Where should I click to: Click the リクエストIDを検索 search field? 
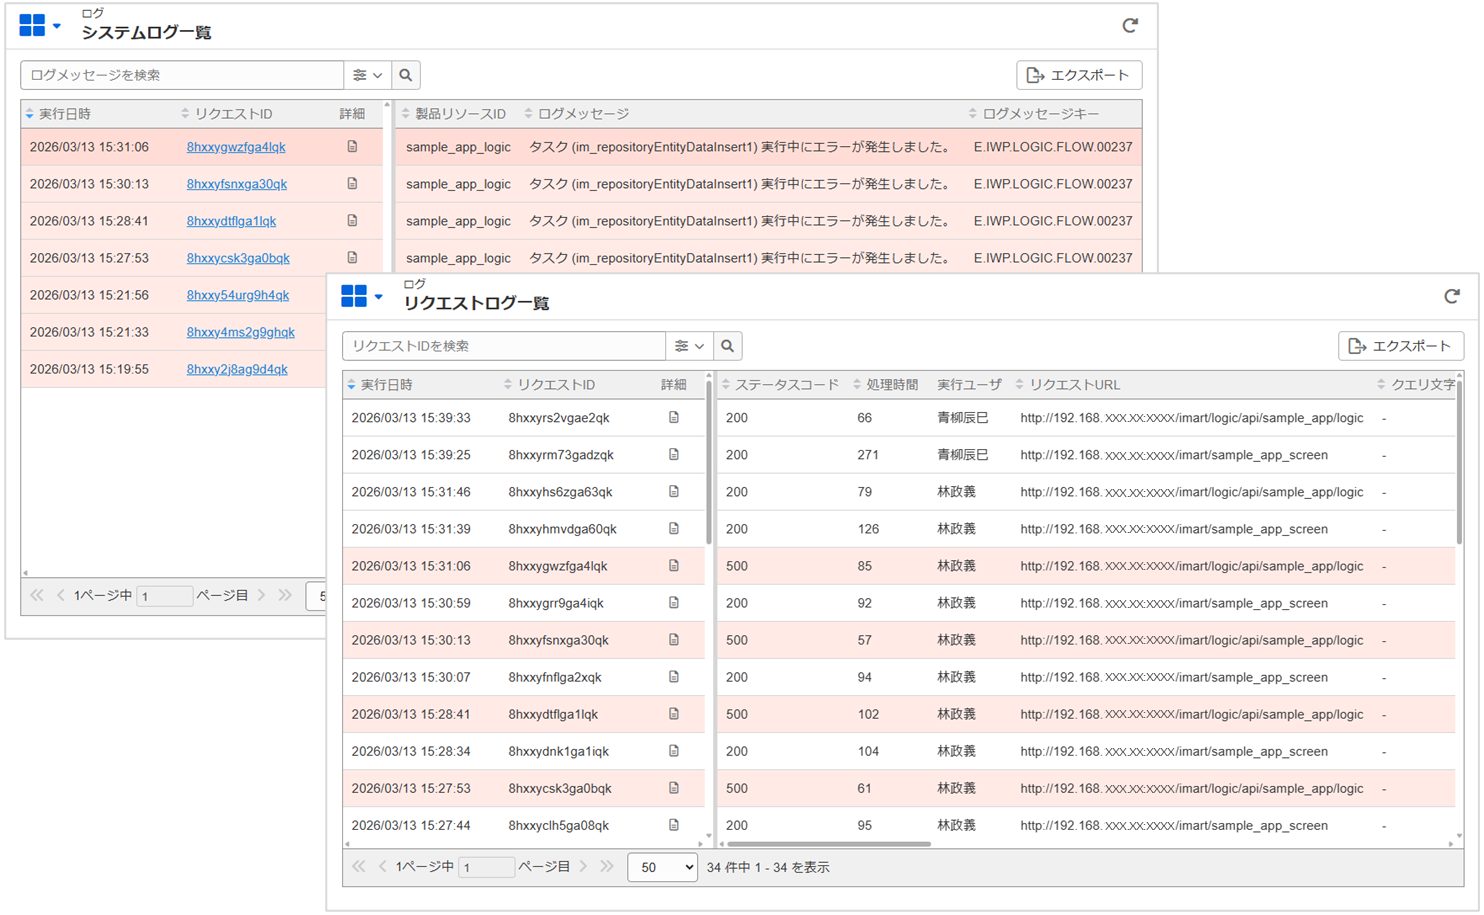[x=504, y=346]
